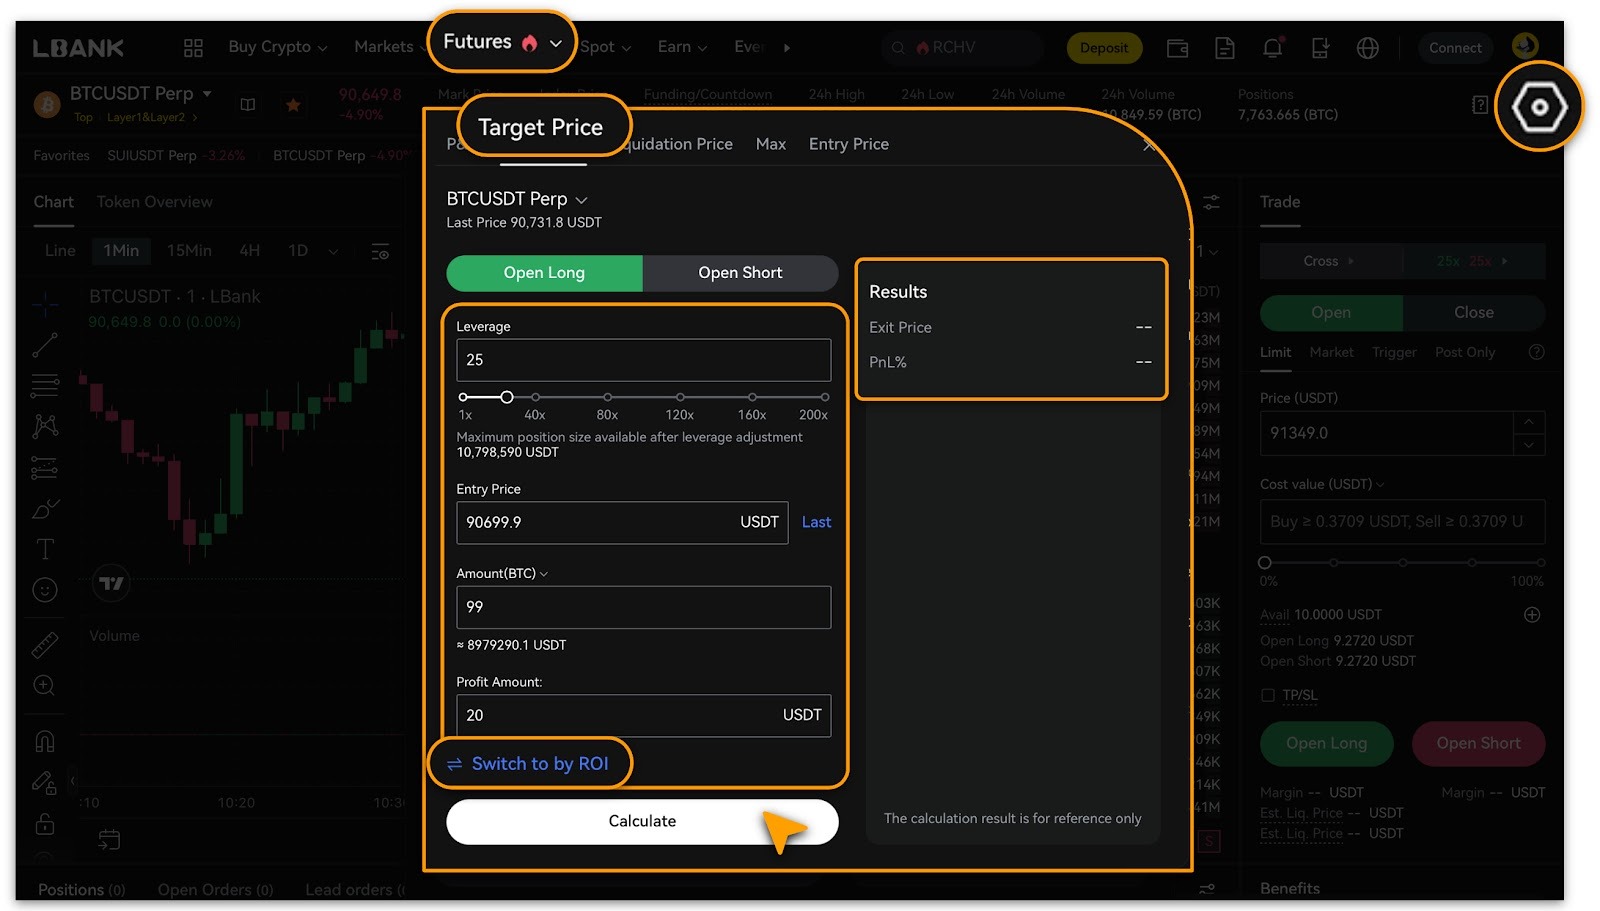Switch to Entry Price tab
Screen dimensions: 1600x911
point(849,144)
